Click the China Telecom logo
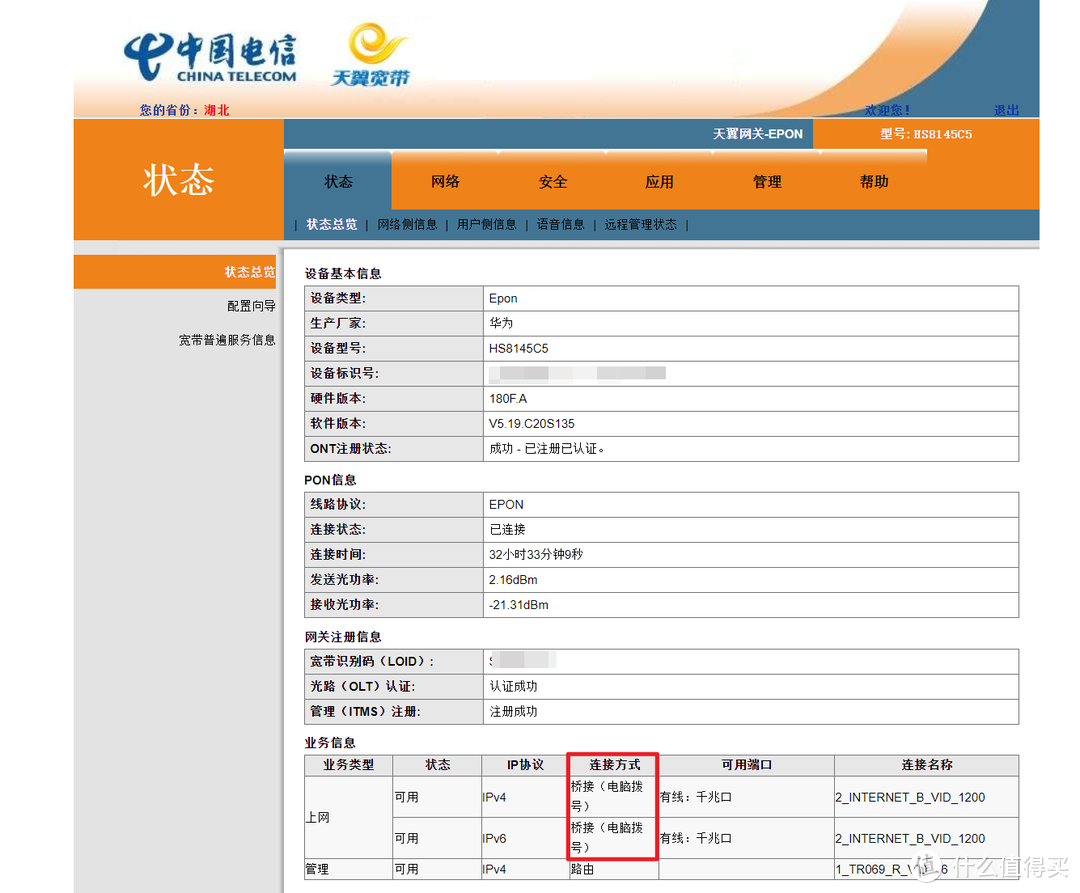The height and width of the screenshot is (893, 1080). click(x=210, y=57)
